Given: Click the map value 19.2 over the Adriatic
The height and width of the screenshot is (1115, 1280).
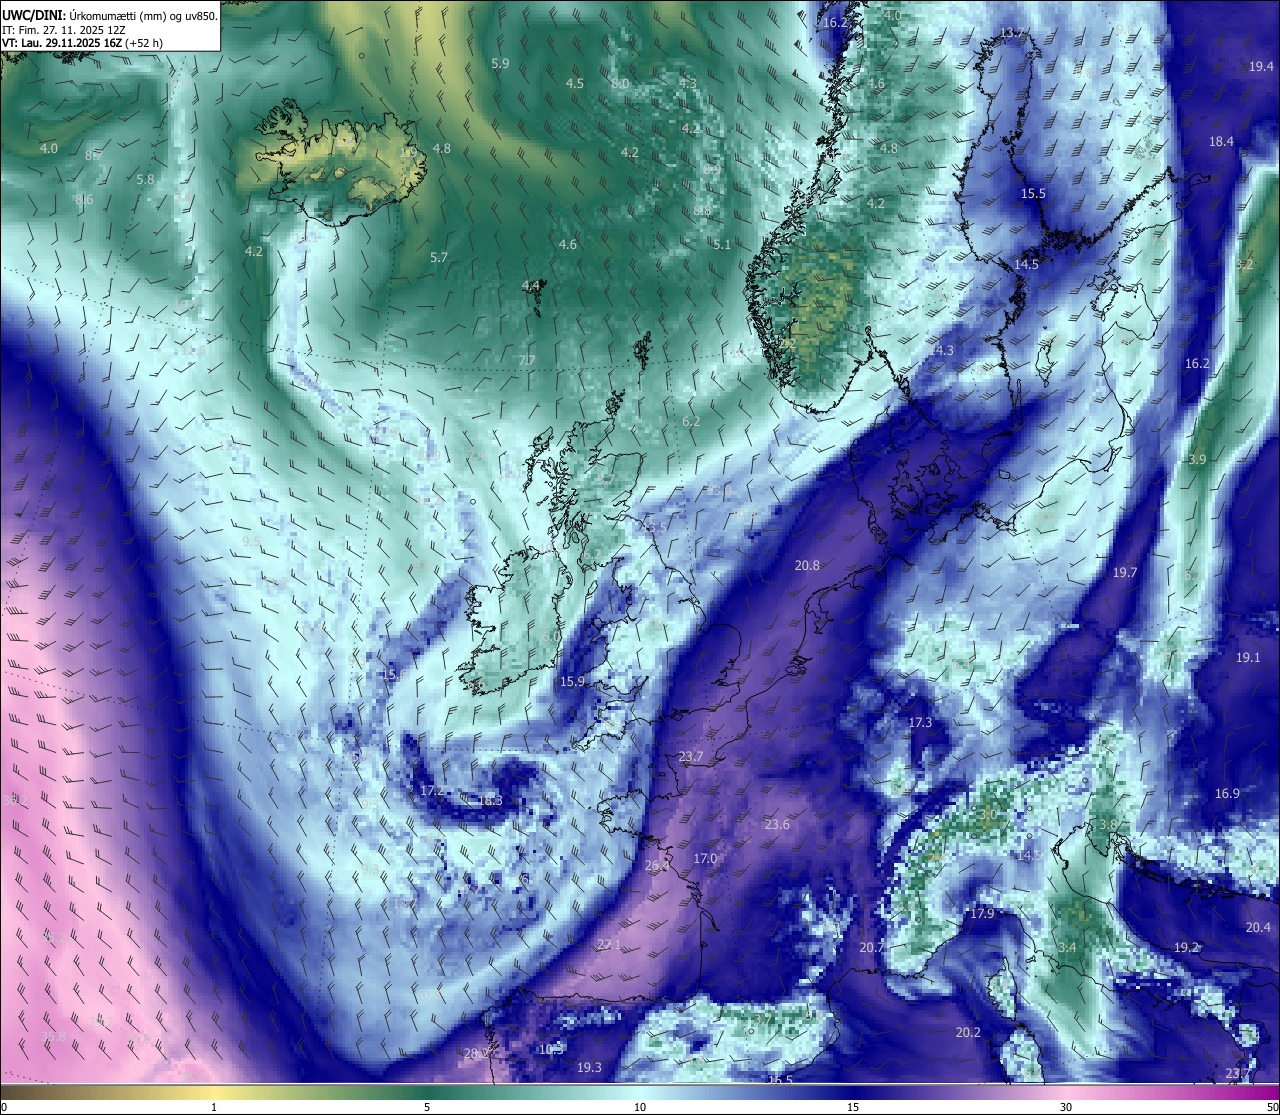Looking at the screenshot, I should pos(1186,947).
